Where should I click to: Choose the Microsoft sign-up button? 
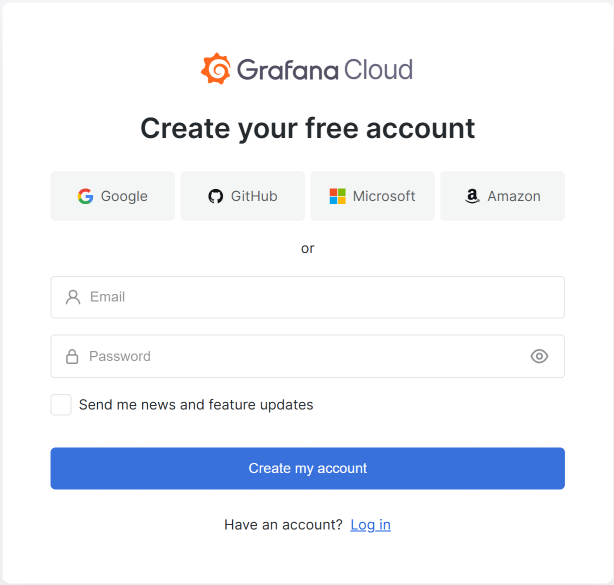[372, 196]
